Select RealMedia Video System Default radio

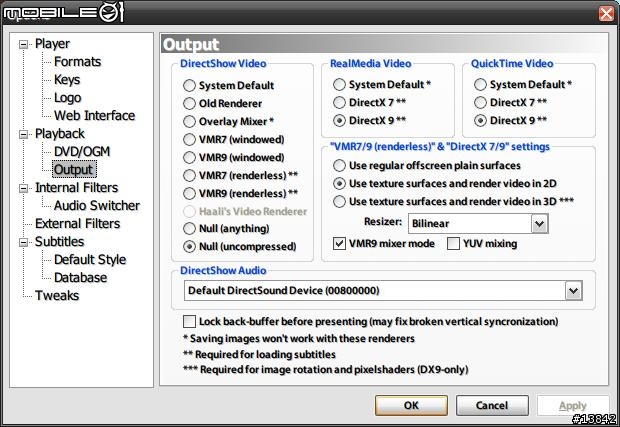click(x=339, y=84)
